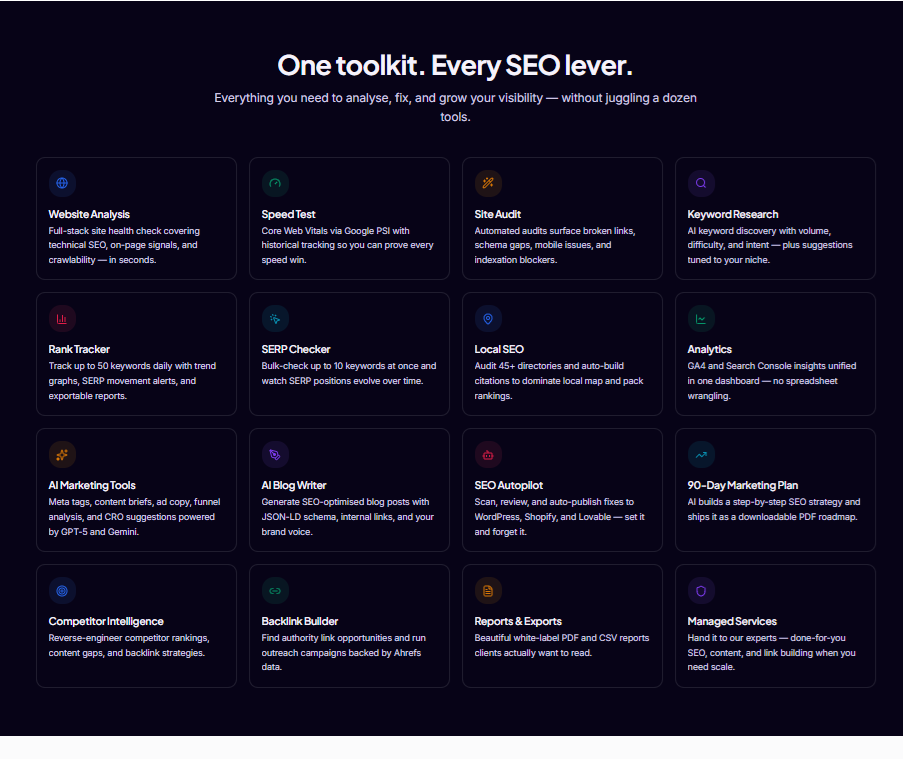Open the Rank Tracker card title

point(79,350)
